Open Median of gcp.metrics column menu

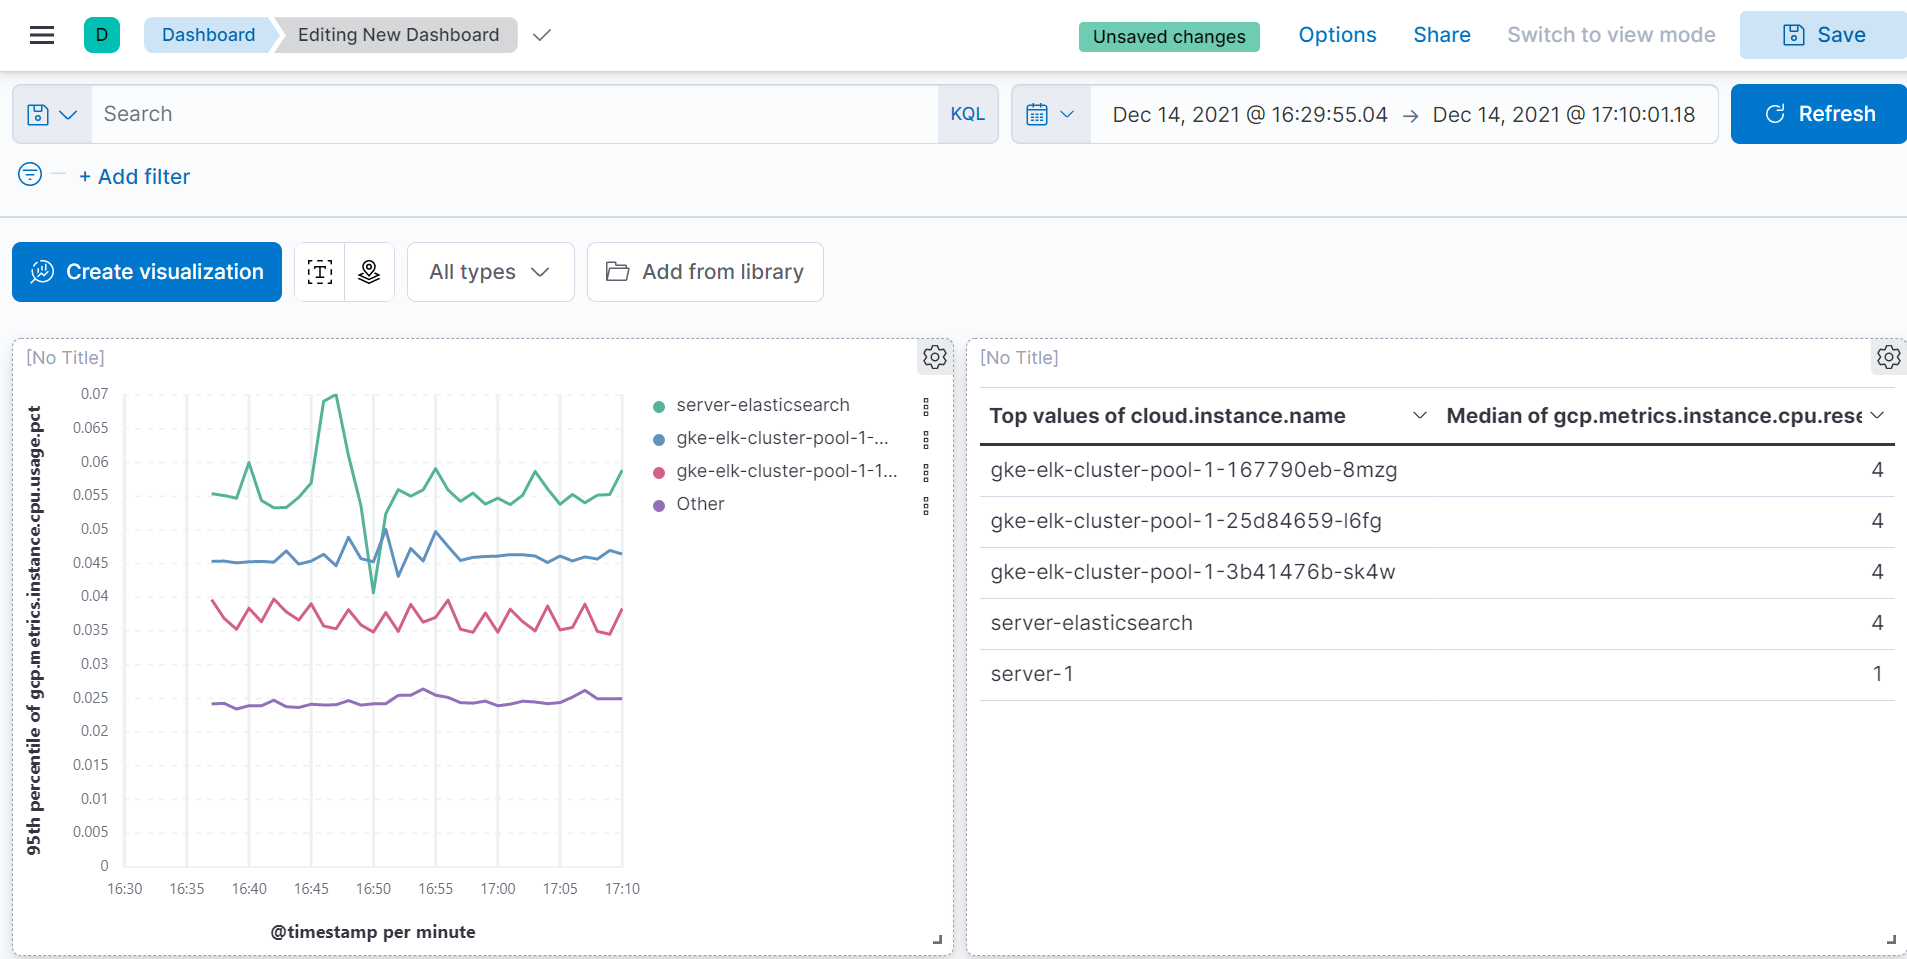coord(1877,415)
